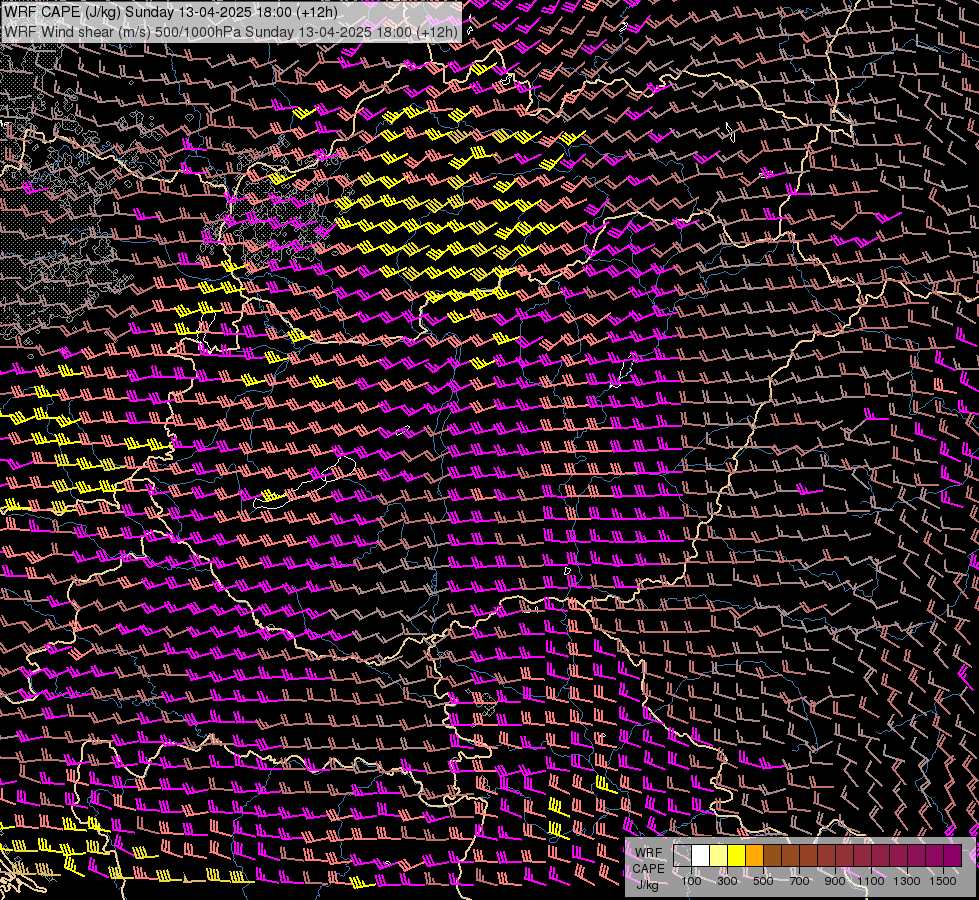Viewport: 979px width, 900px height.
Task: Select the pale yellow CAPE legend swatch
Action: pyautogui.click(x=719, y=856)
